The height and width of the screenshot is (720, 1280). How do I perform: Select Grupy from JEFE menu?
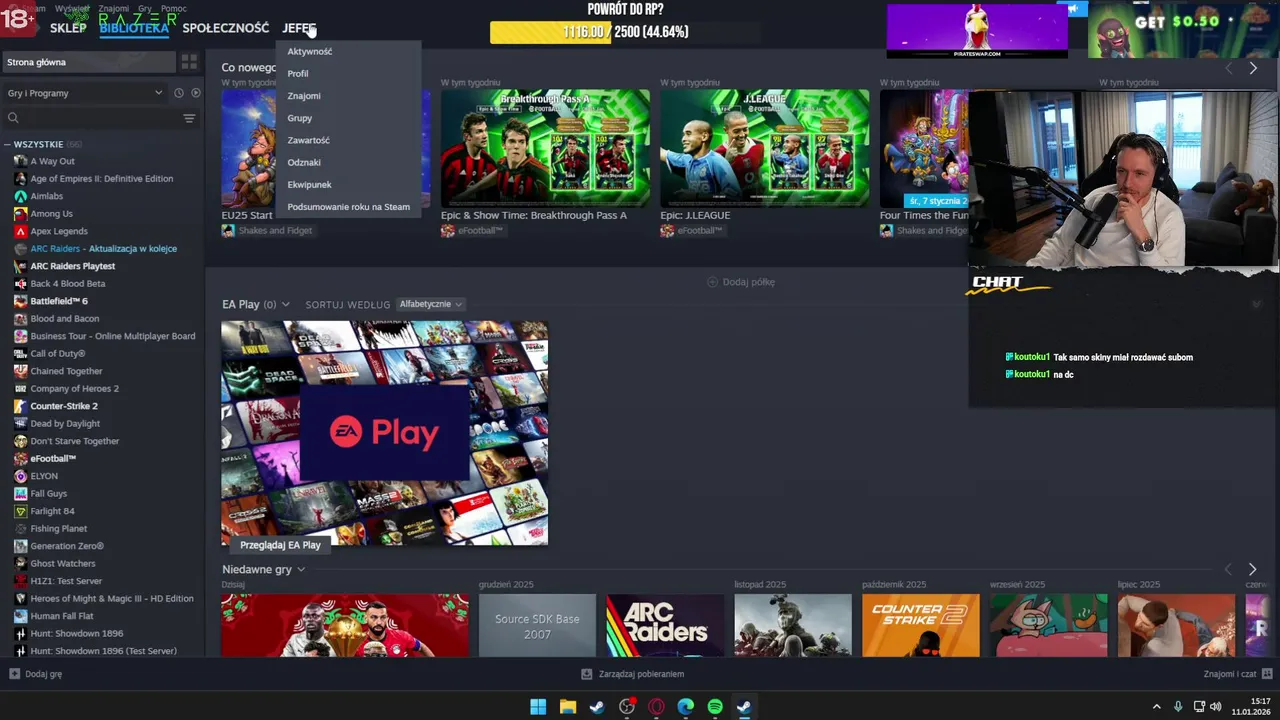(x=300, y=118)
